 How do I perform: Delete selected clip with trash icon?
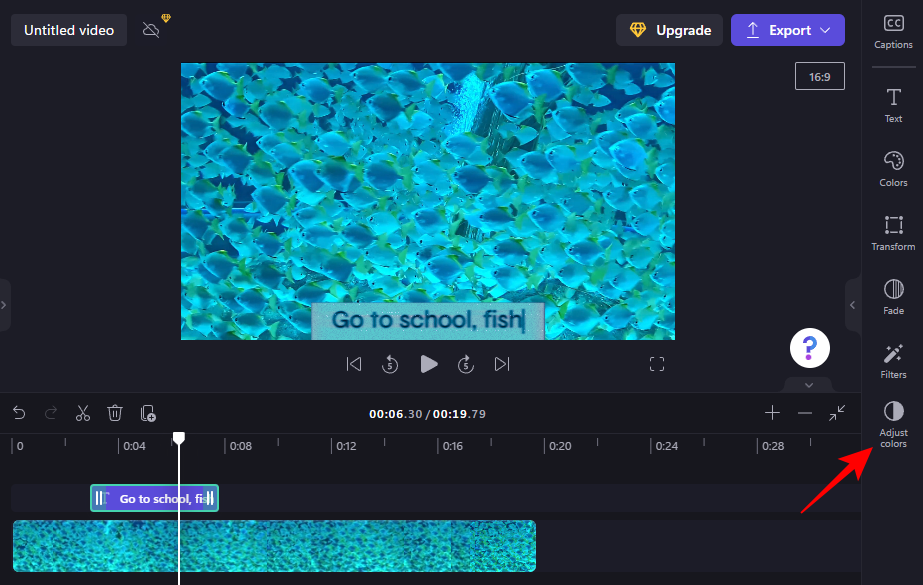(x=115, y=413)
